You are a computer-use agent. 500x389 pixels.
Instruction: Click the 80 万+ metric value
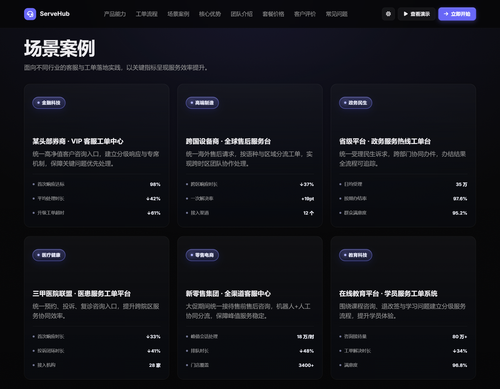[460, 337]
